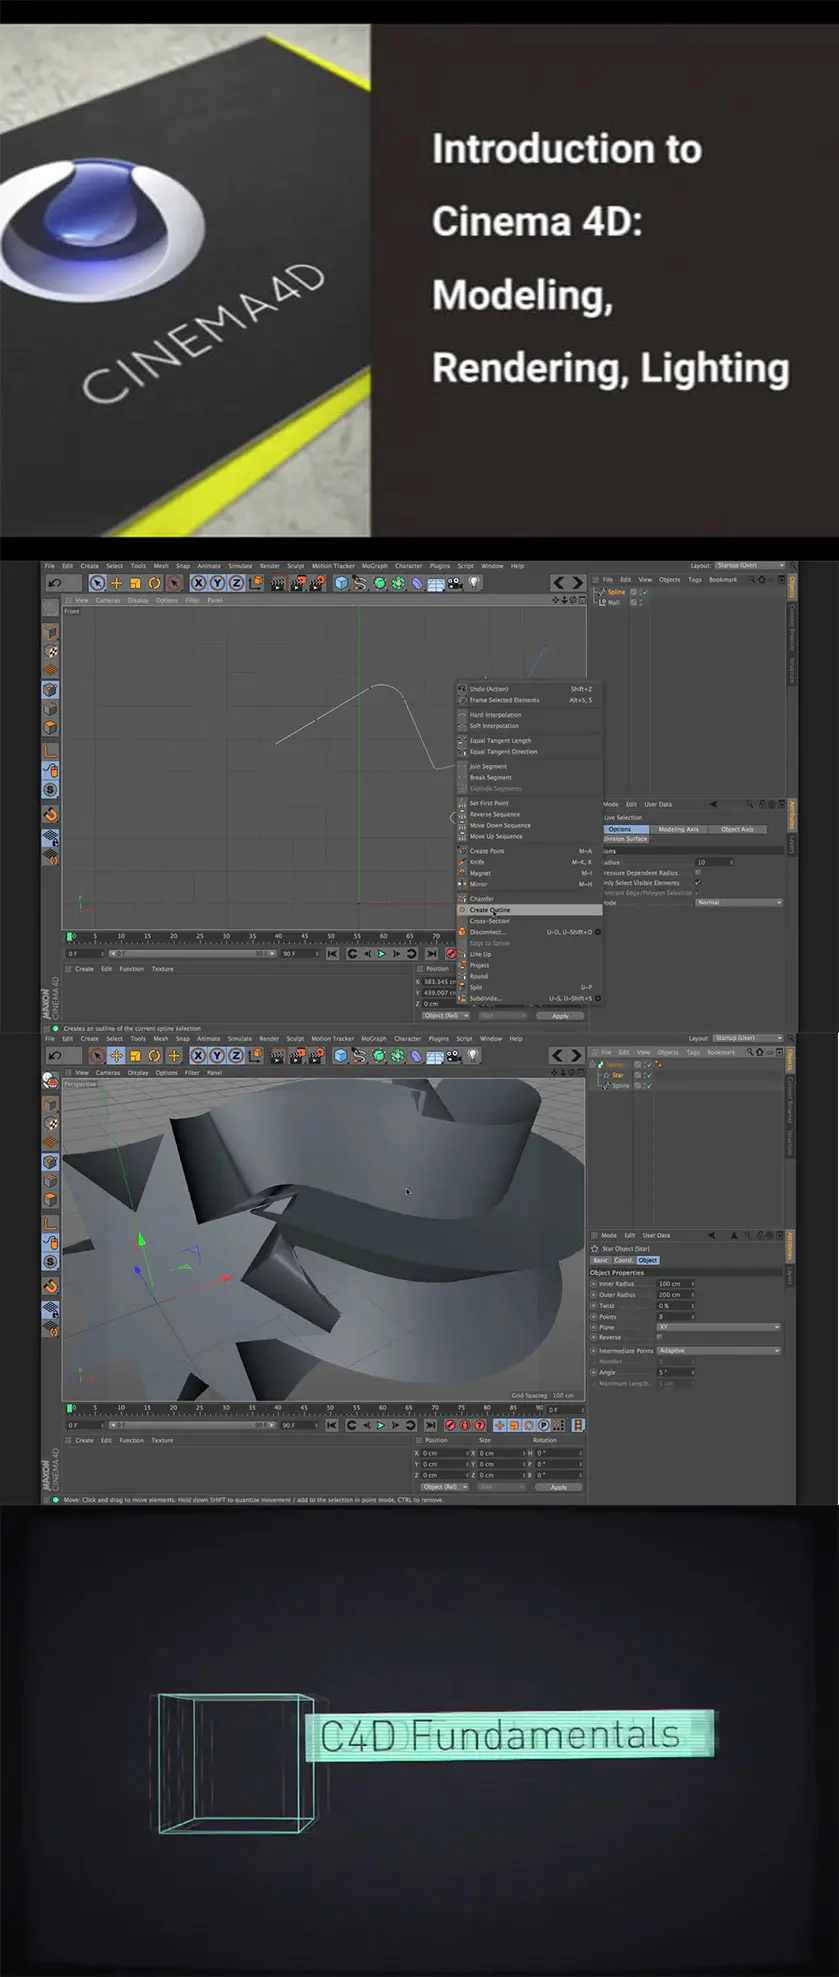This screenshot has width=839, height=1977.
Task: Click Undo arrow in upper Cinema 4D toolbar
Action: click(x=55, y=583)
